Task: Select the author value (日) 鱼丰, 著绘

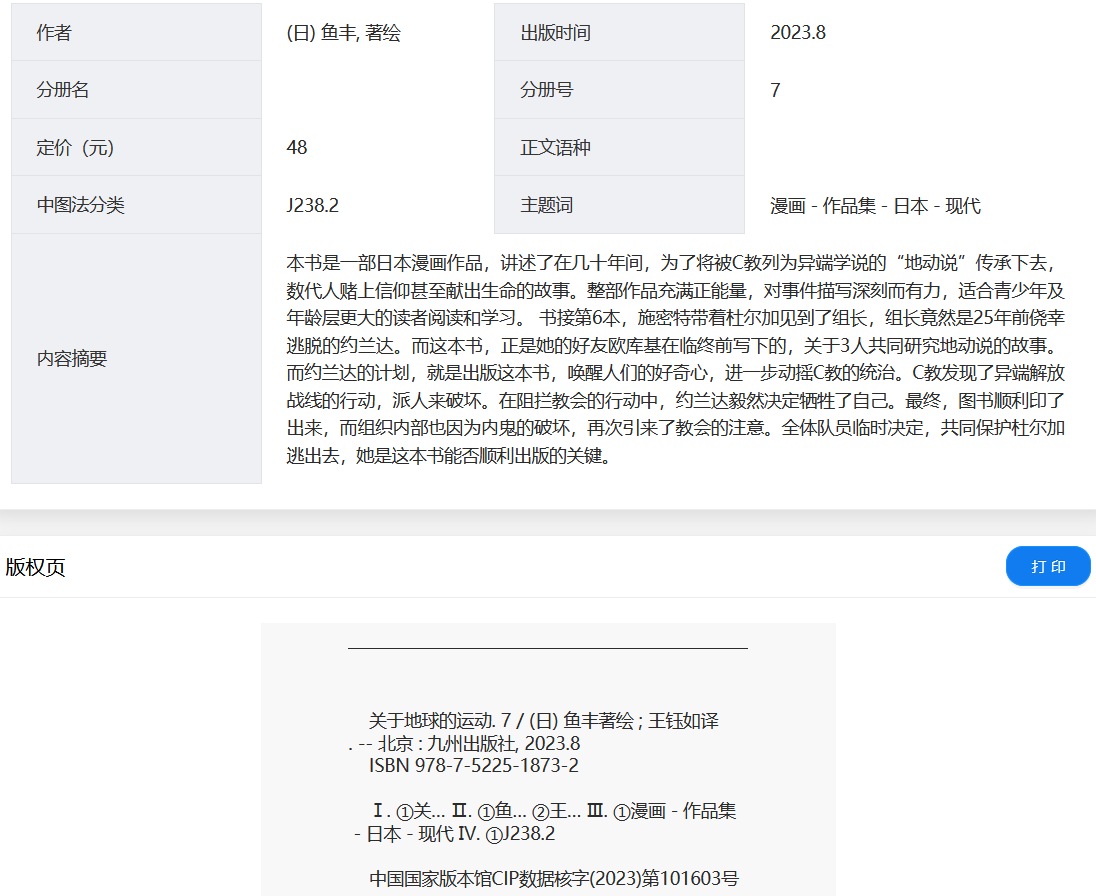Action: [343, 33]
